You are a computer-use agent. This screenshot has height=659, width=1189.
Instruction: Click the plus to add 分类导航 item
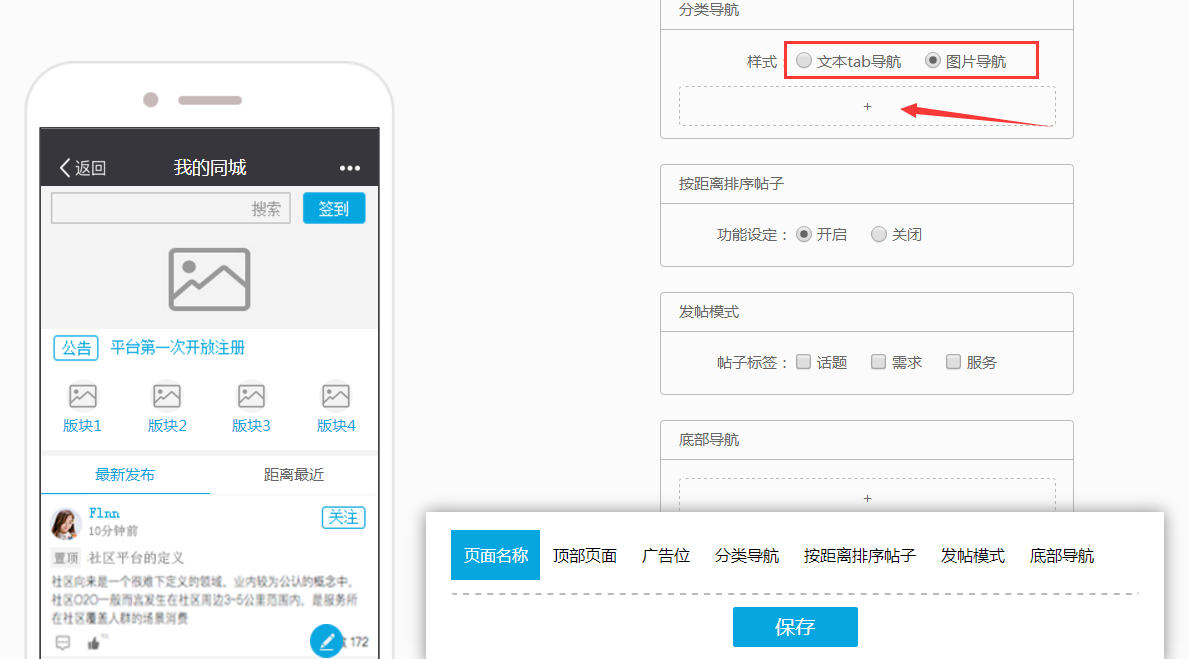867,106
